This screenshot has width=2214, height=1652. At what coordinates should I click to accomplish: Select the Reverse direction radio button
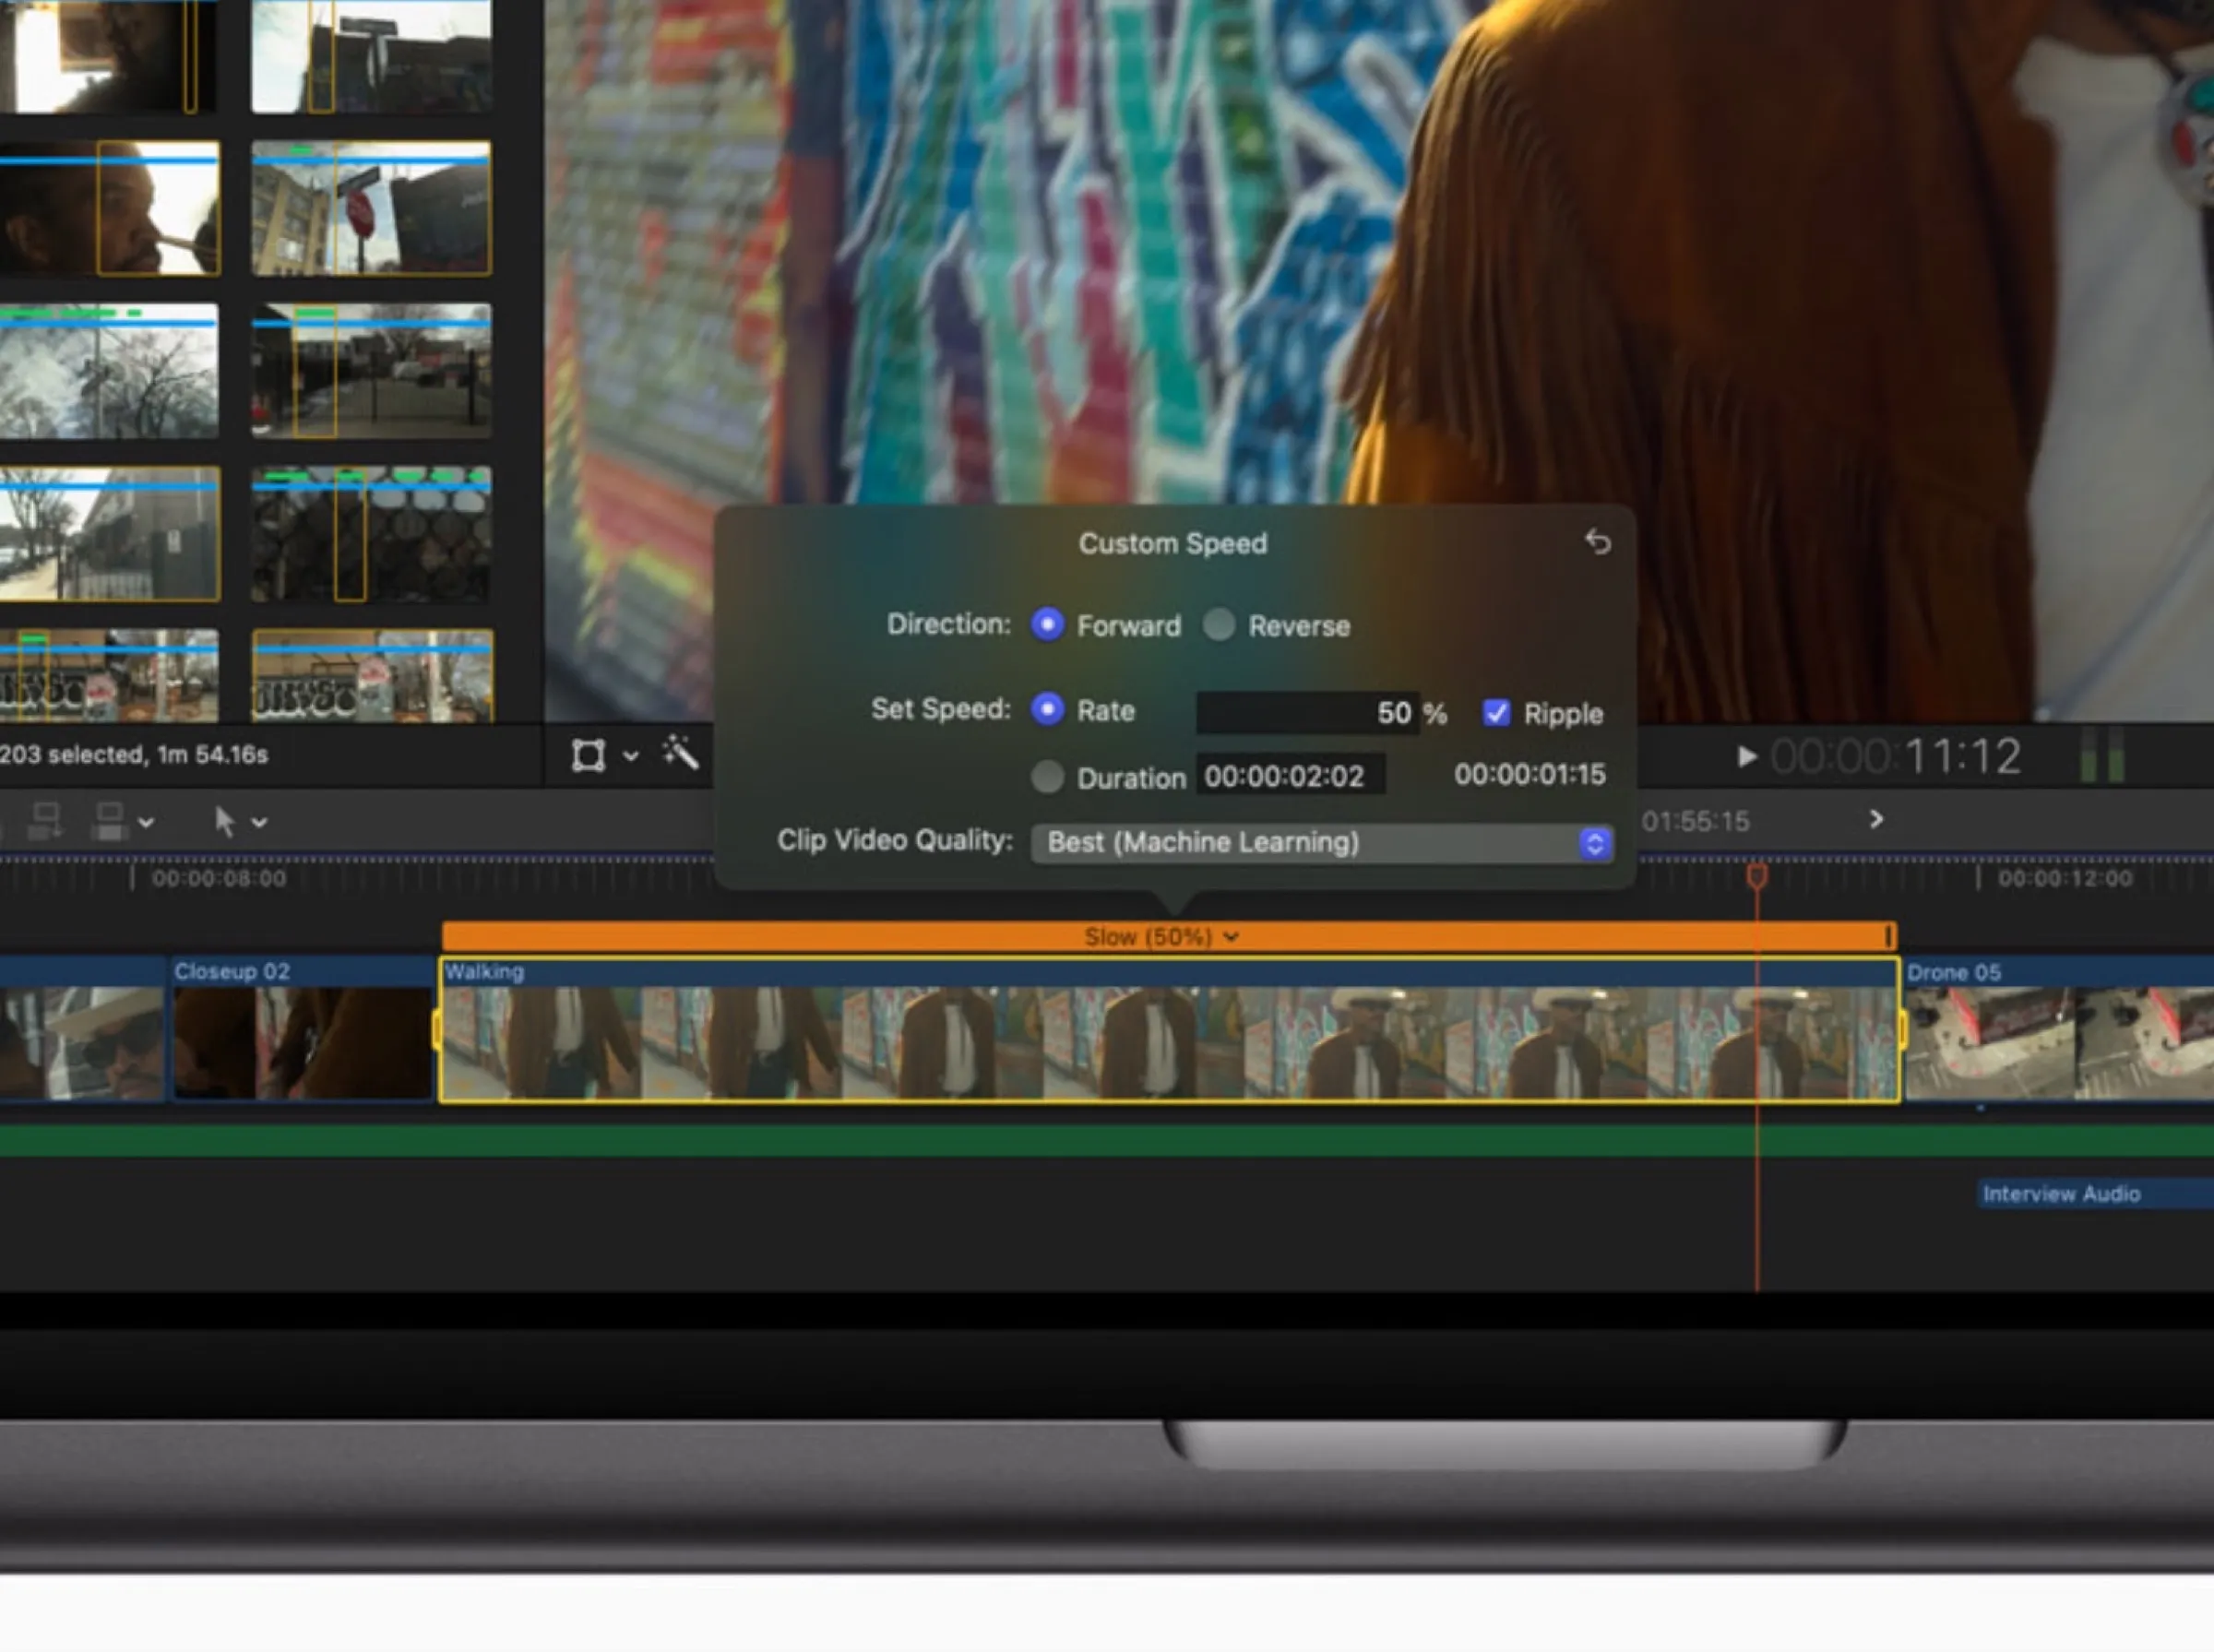1219,625
